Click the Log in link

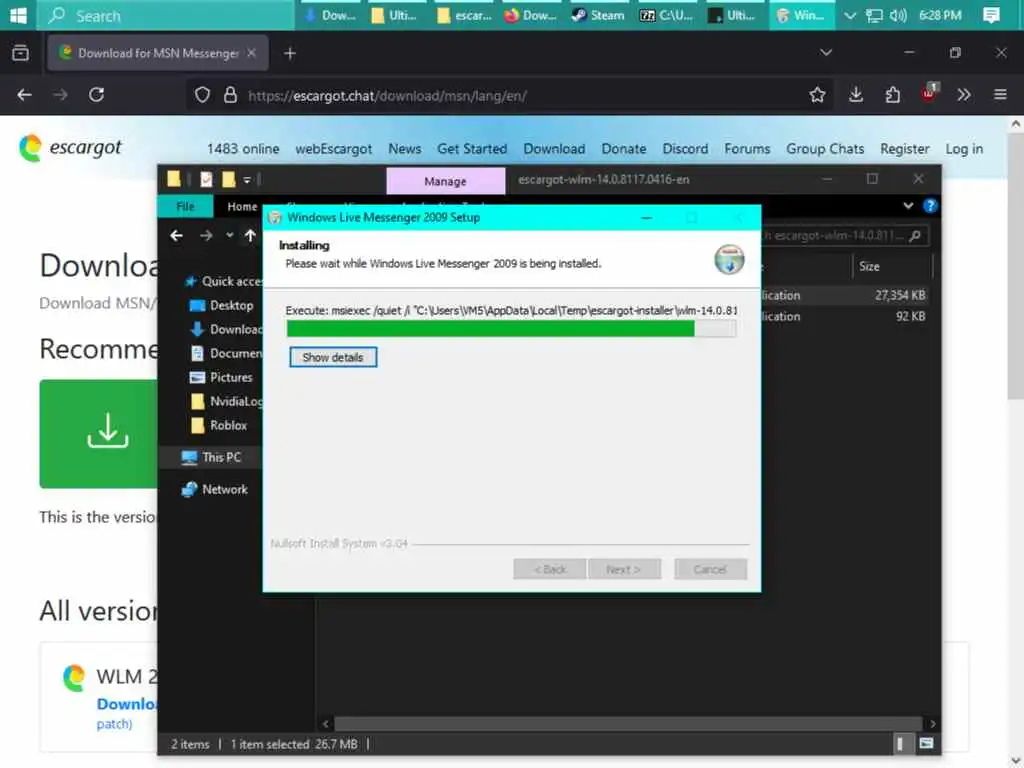[x=964, y=149]
